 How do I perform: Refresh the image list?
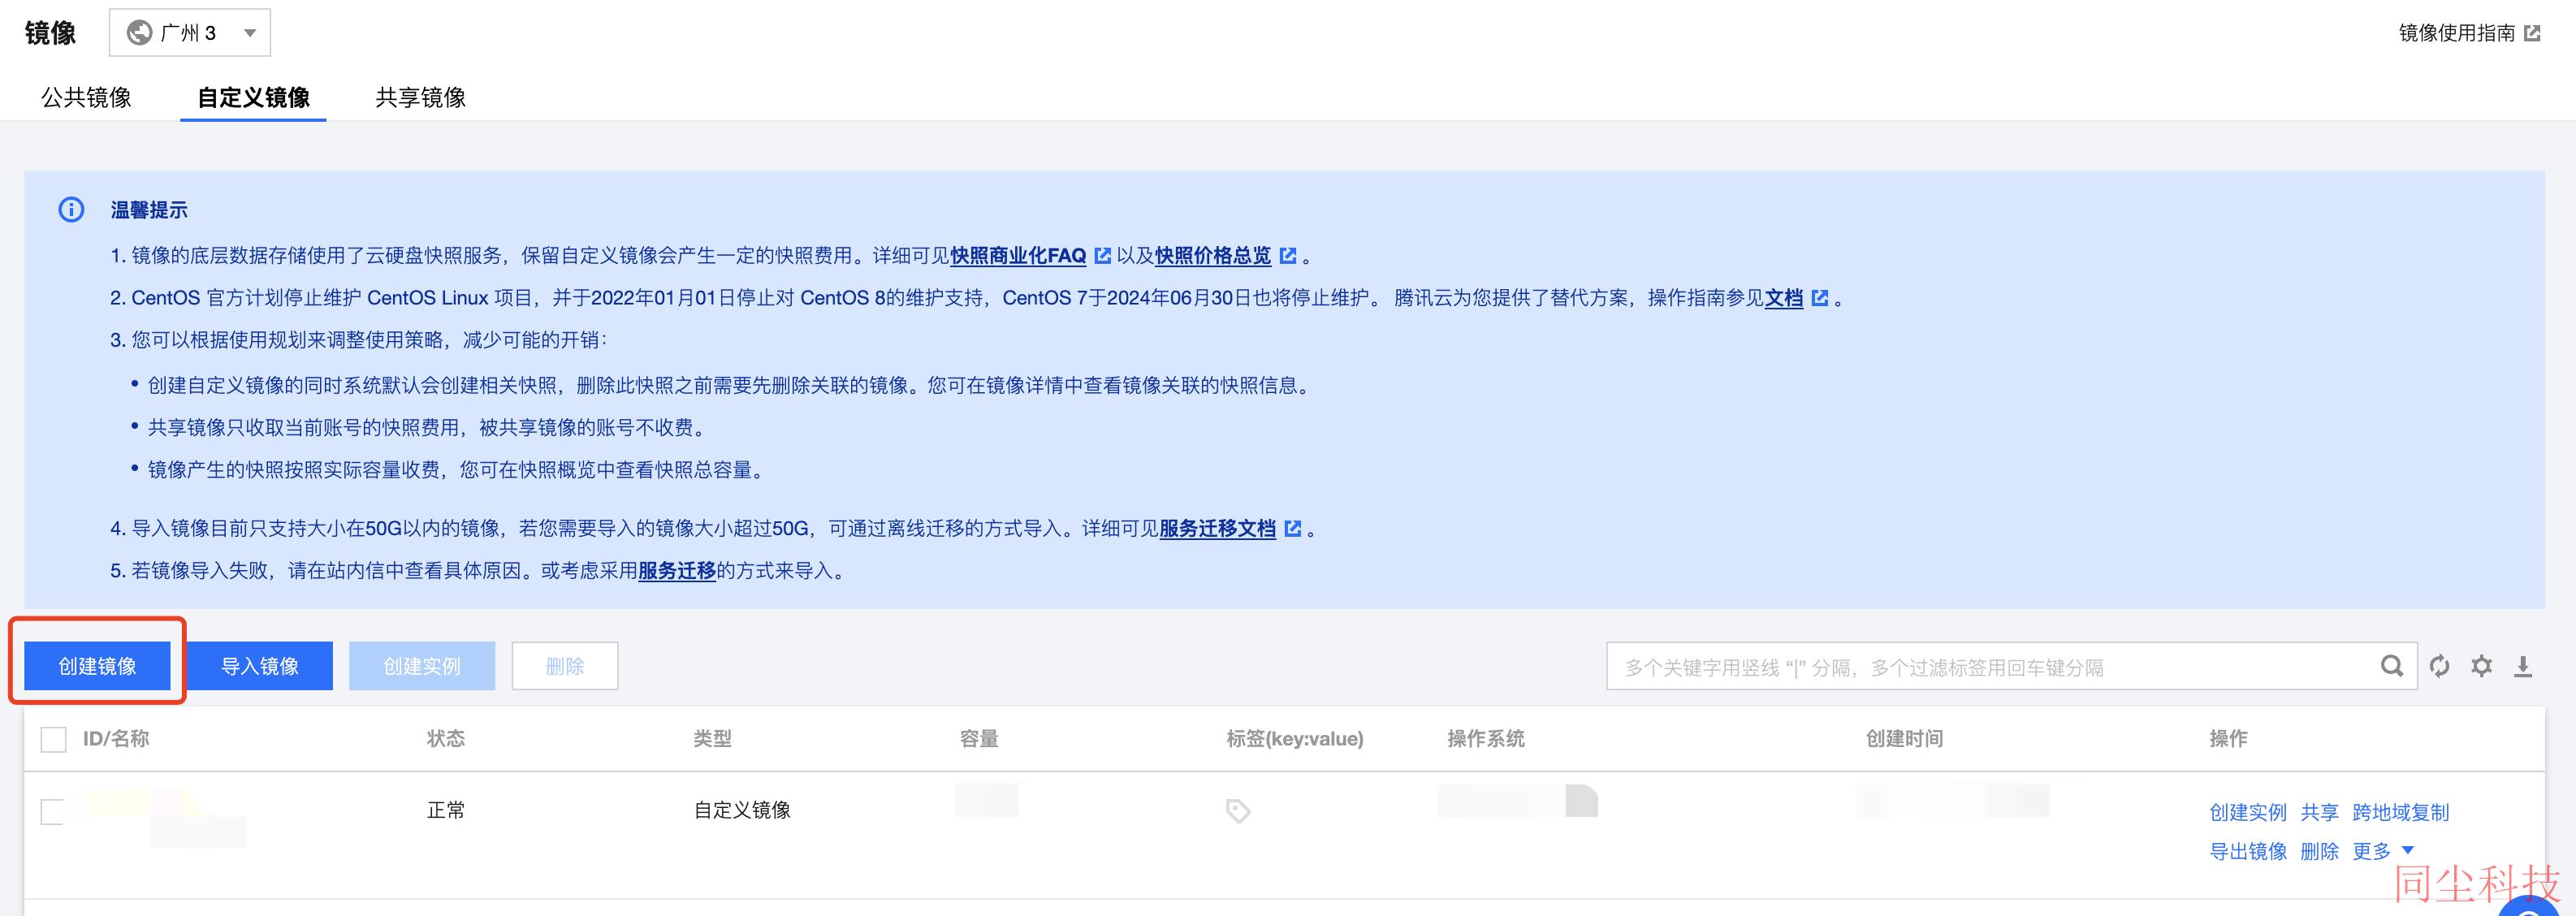coord(2440,666)
